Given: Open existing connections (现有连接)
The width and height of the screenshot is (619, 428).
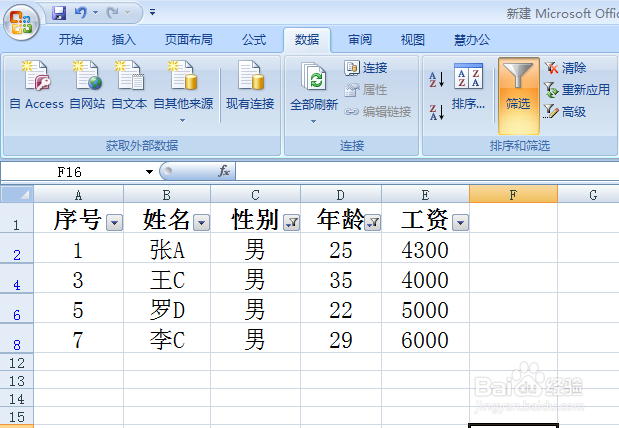Looking at the screenshot, I should (x=250, y=85).
